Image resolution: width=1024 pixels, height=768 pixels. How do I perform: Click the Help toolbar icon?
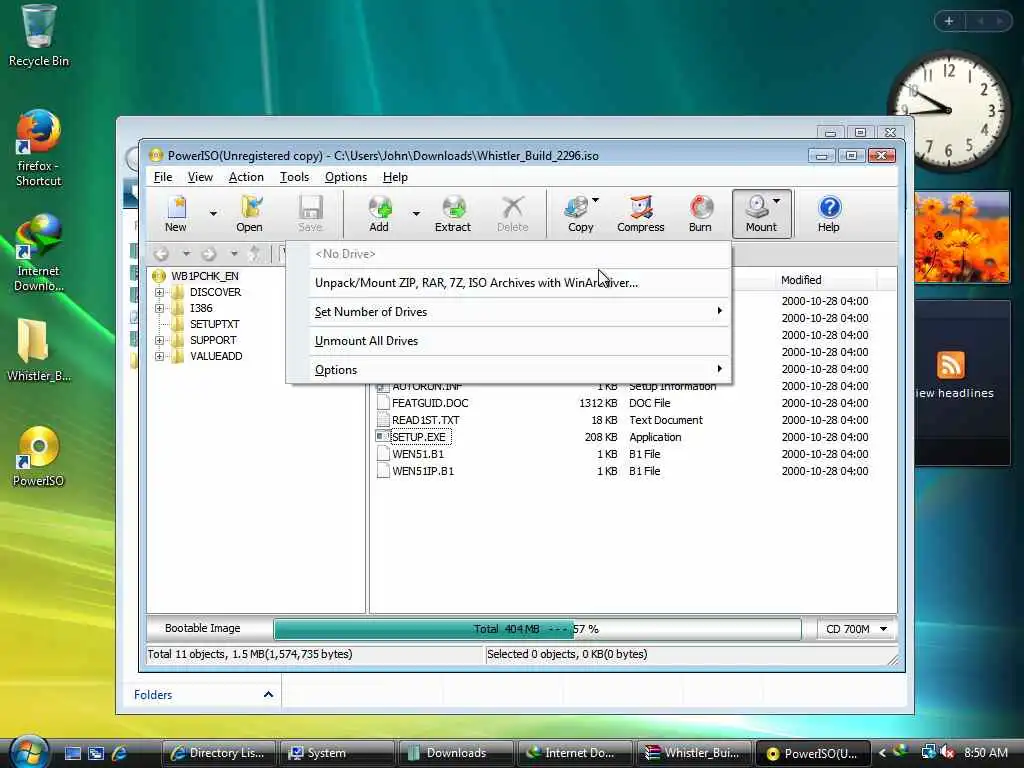[829, 214]
